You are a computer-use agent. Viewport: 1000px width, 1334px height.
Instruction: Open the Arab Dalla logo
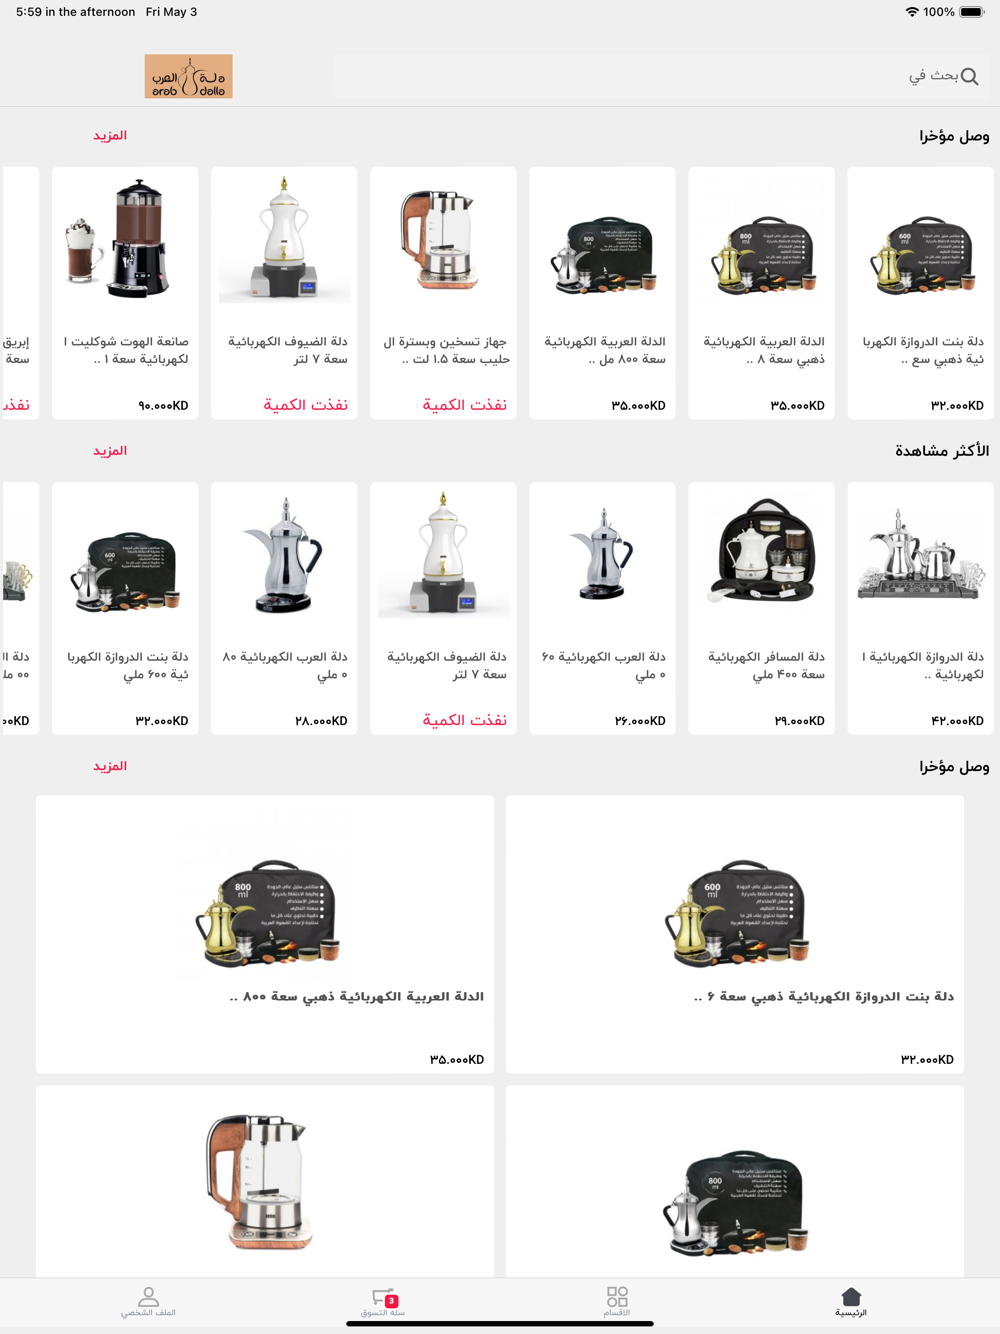point(188,76)
